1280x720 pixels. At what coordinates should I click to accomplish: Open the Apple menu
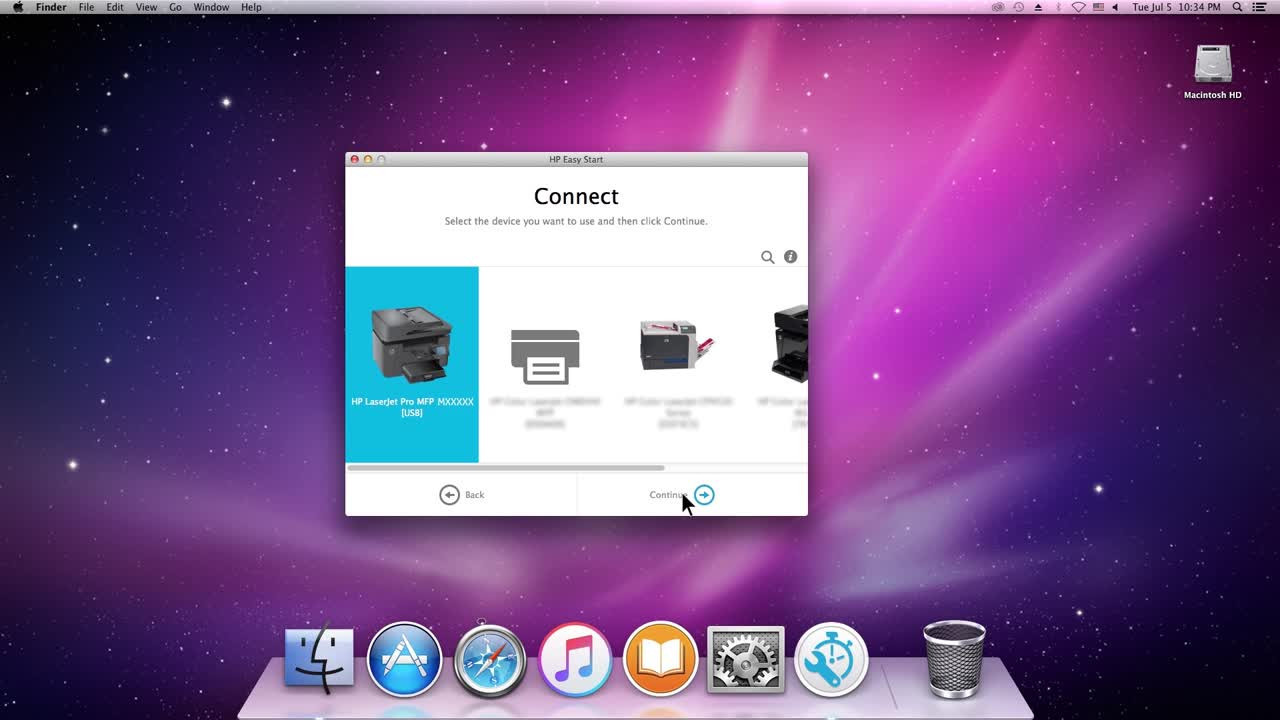[x=17, y=7]
